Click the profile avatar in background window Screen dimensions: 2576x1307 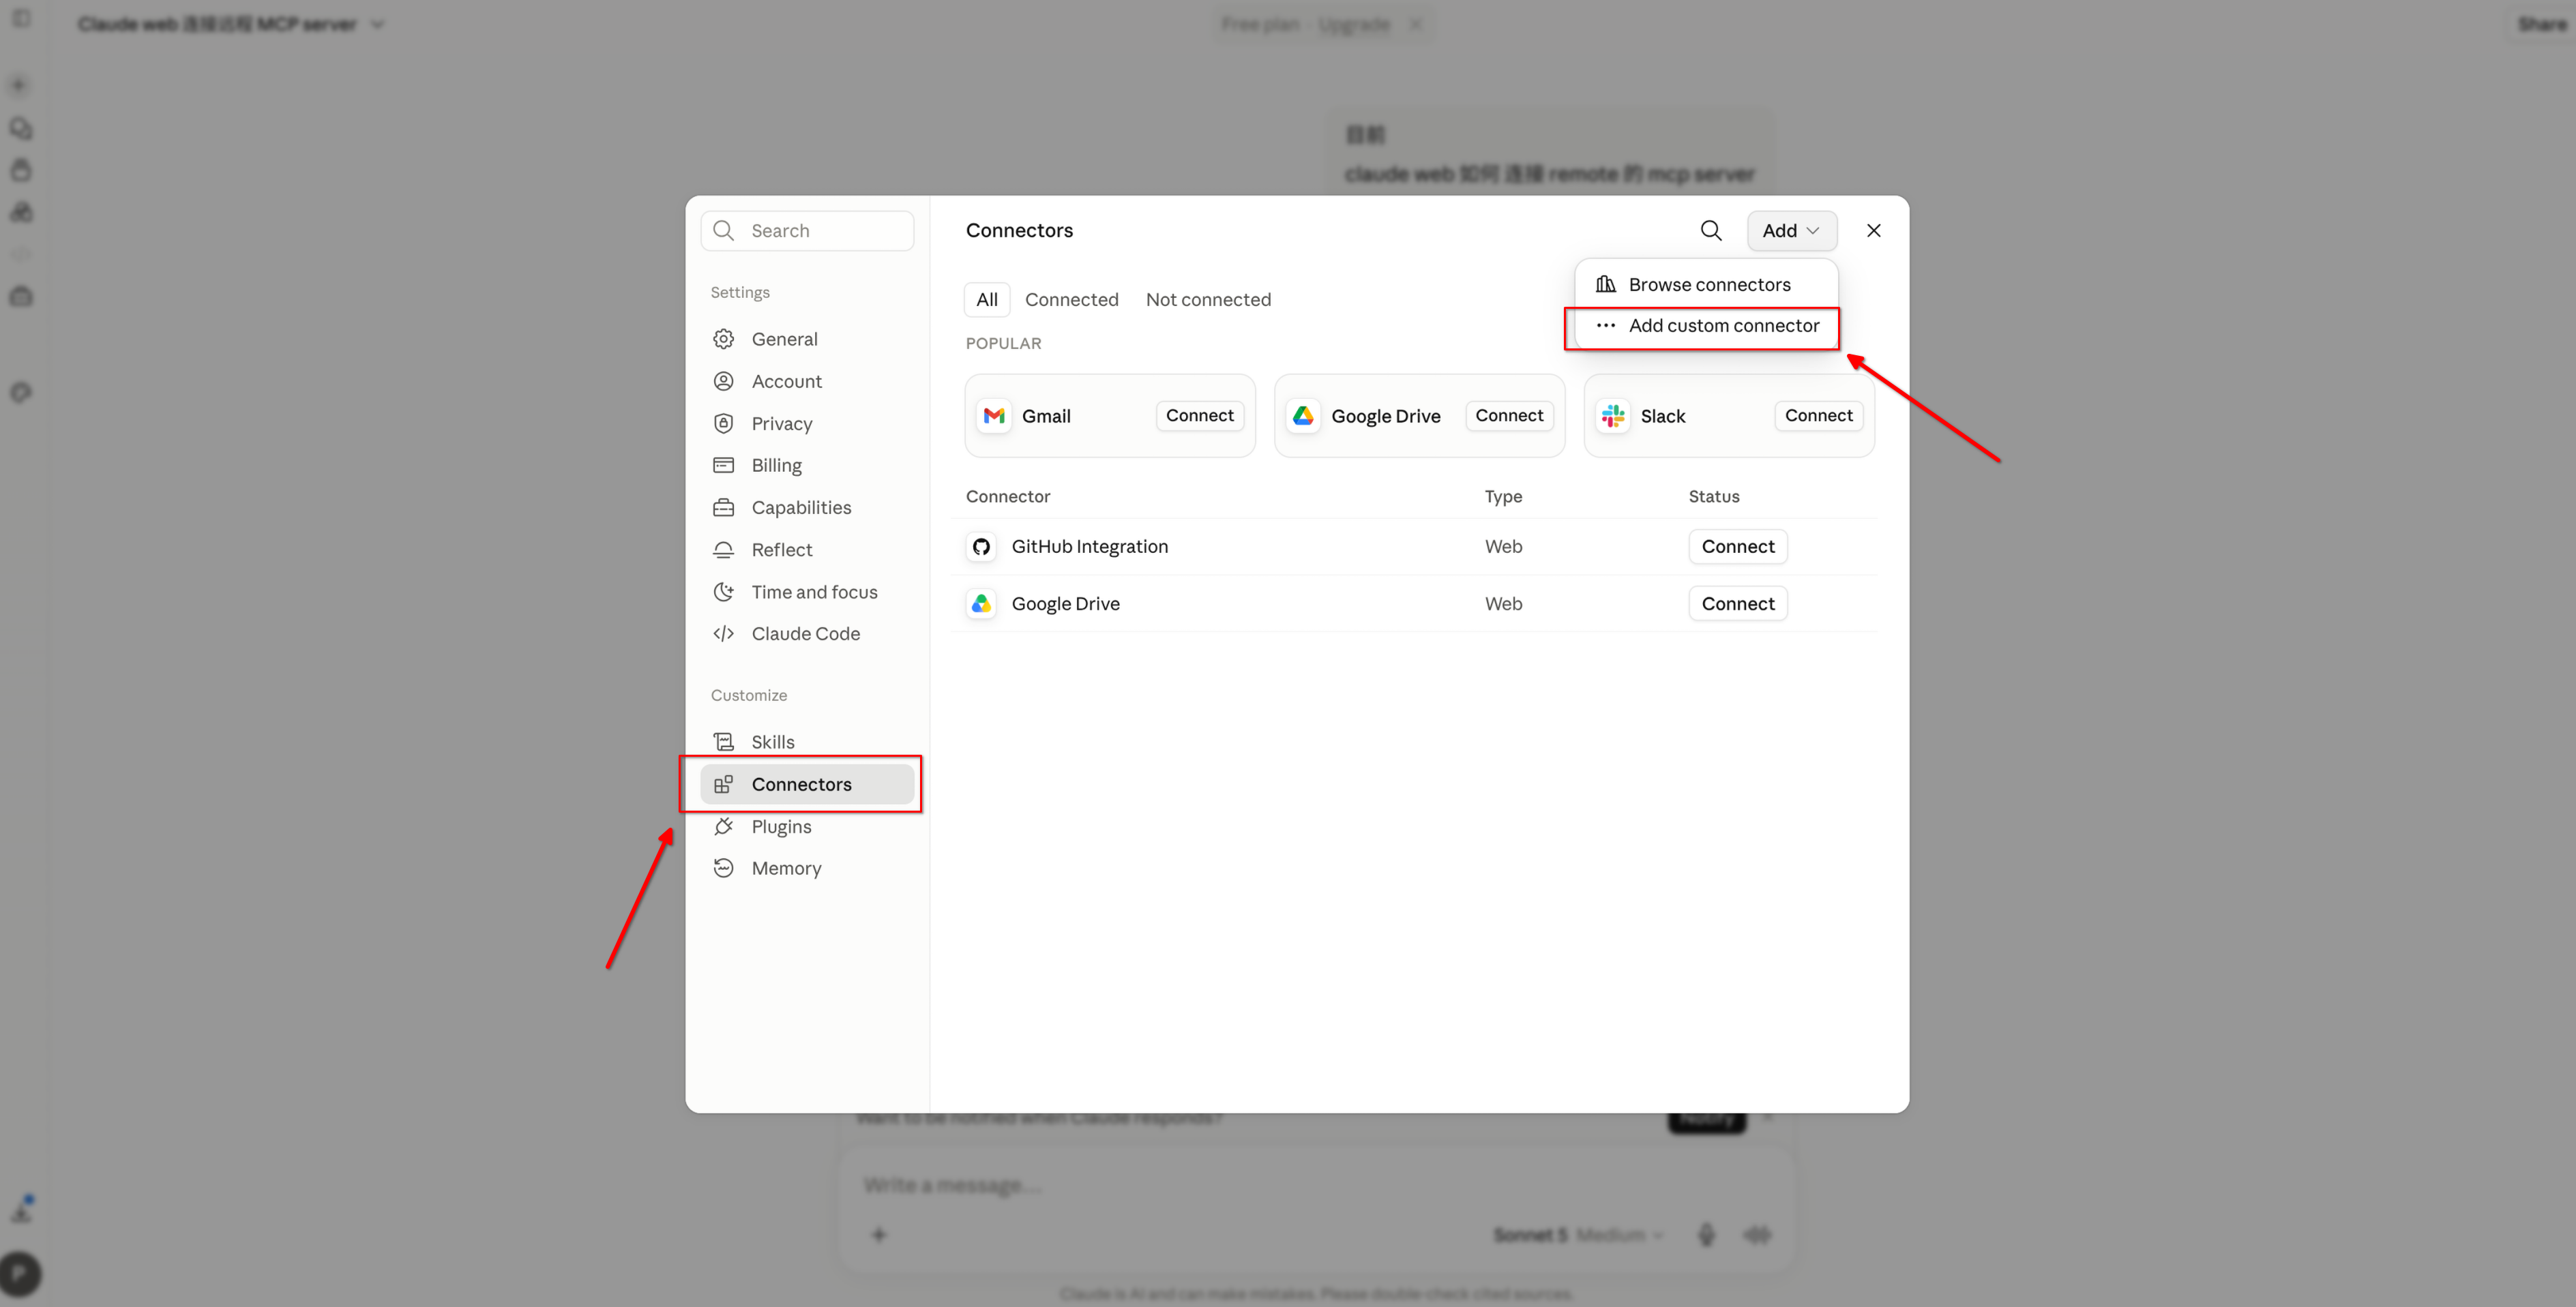20,1274
